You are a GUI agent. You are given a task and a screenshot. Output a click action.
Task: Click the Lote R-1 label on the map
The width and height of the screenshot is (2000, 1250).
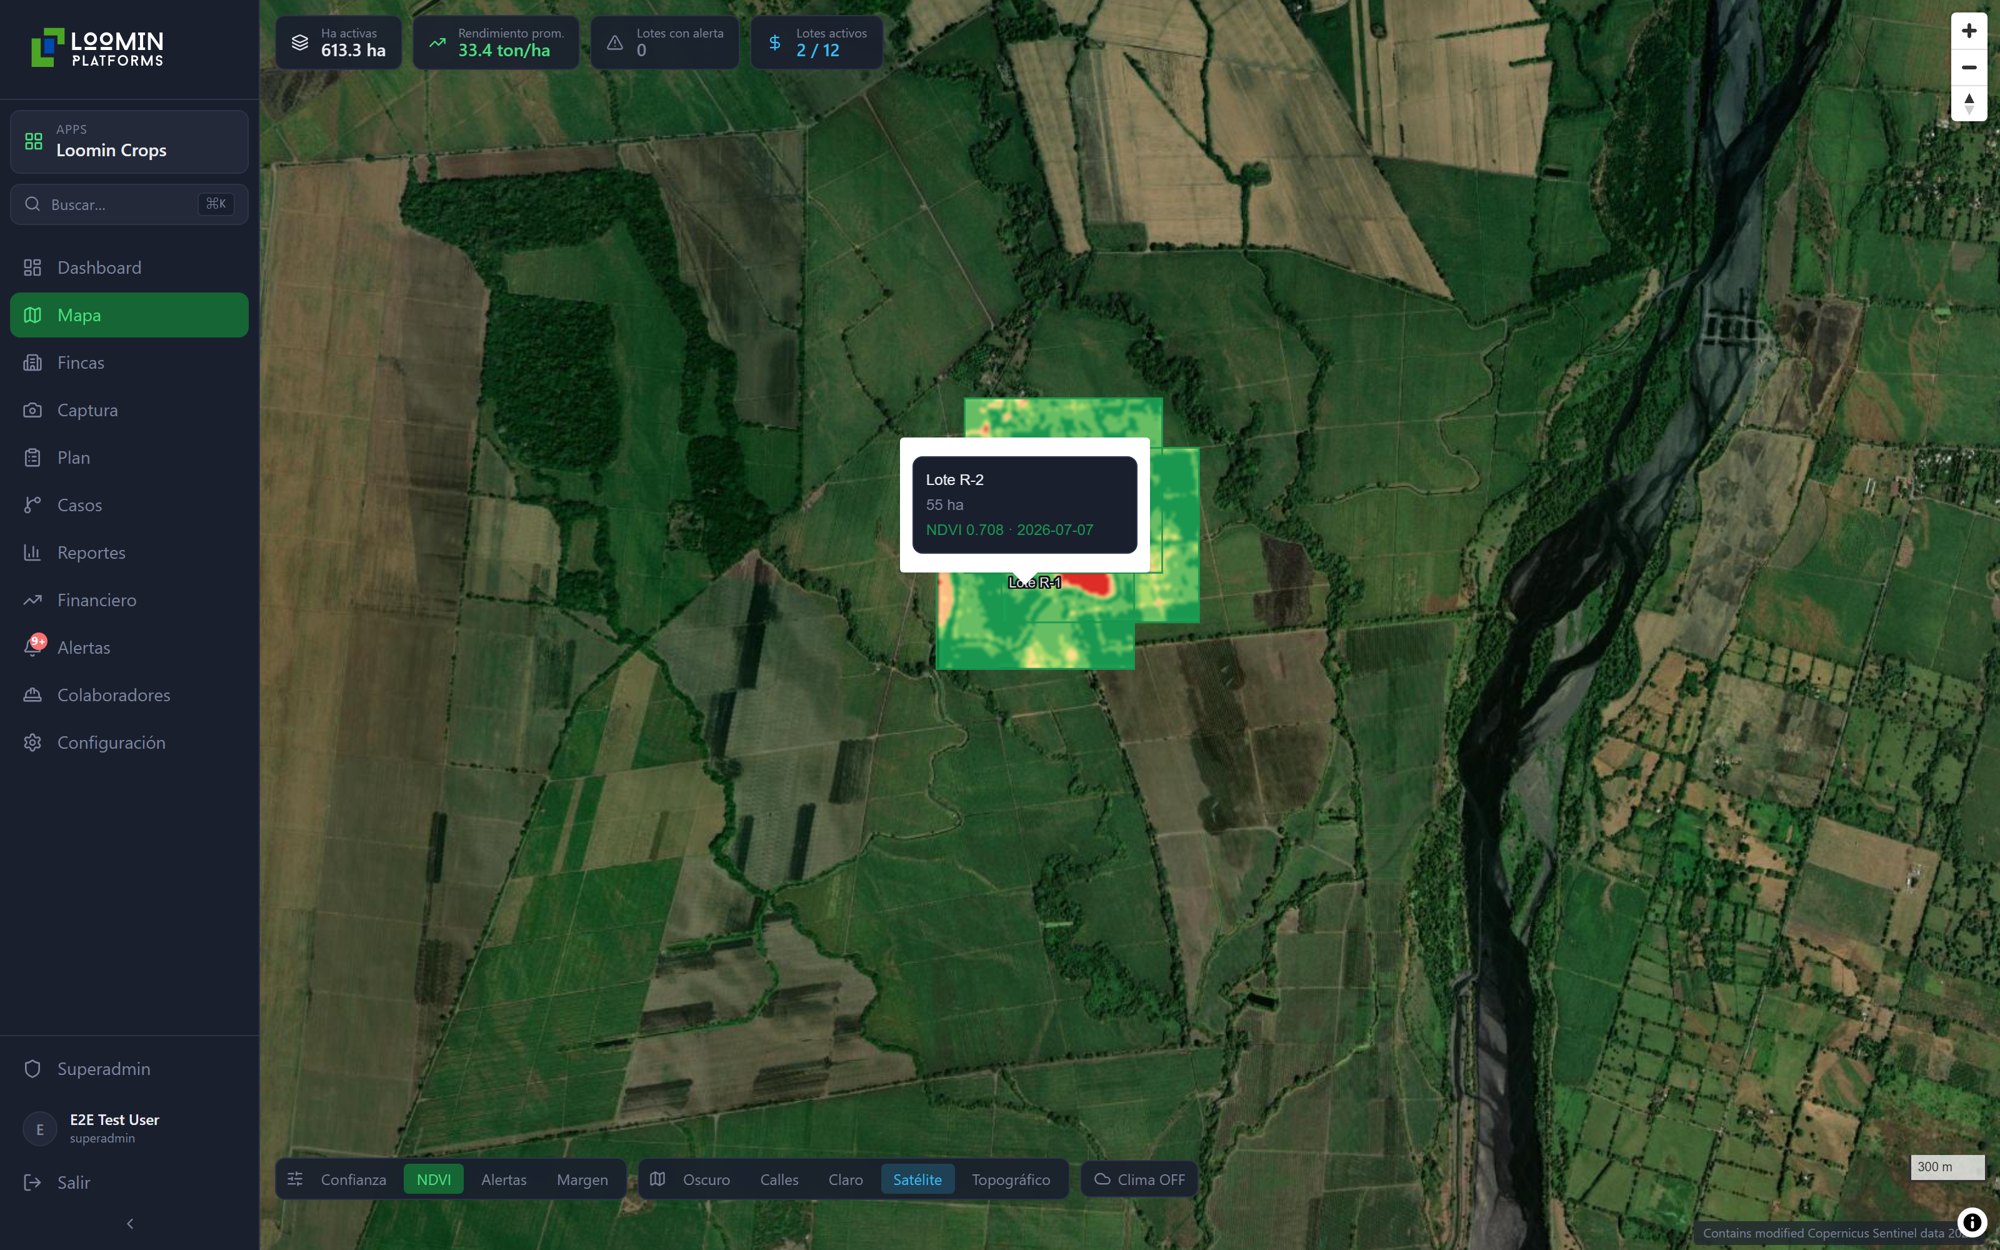click(x=1035, y=582)
